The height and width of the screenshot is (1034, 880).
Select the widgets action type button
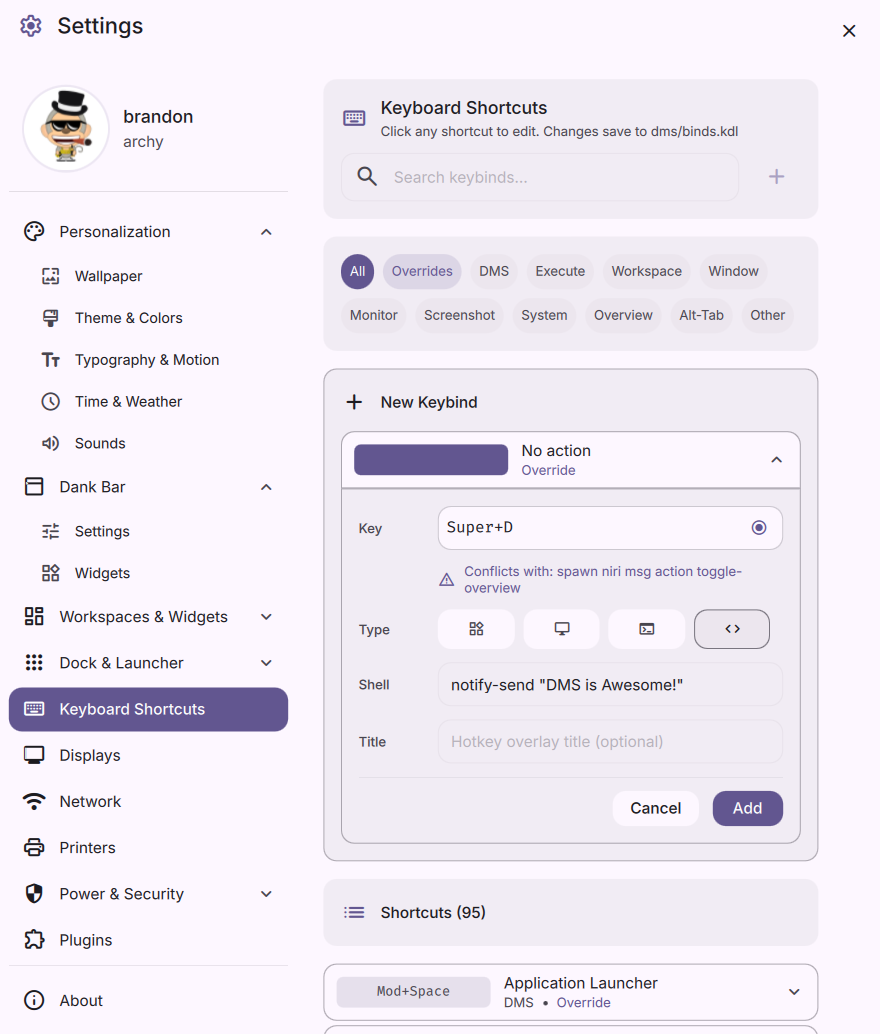(x=476, y=629)
